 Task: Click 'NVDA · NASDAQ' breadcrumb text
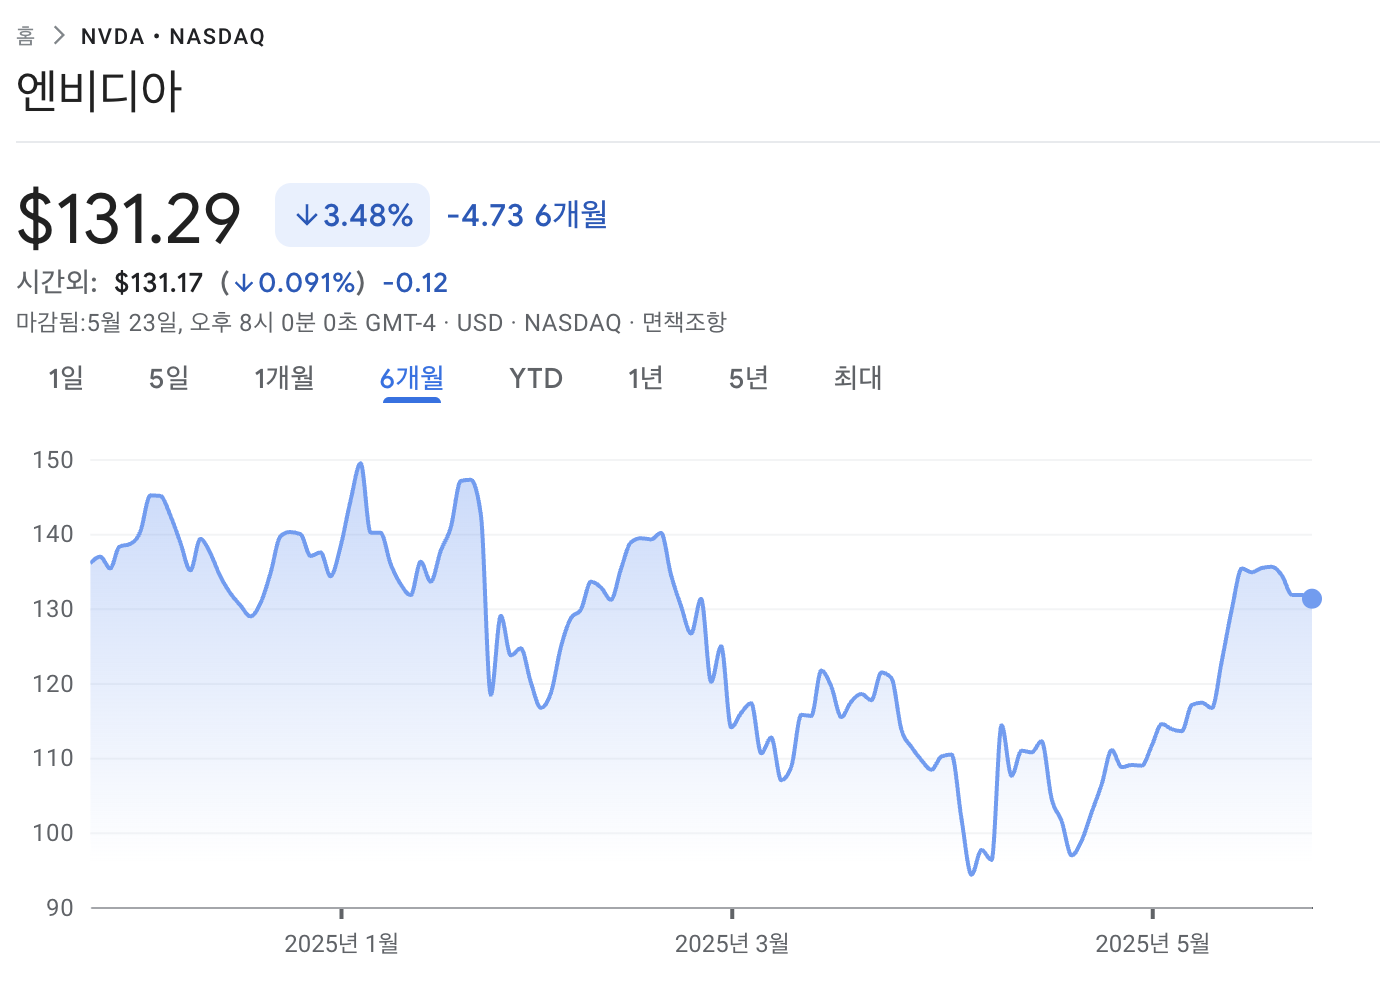click(x=173, y=37)
